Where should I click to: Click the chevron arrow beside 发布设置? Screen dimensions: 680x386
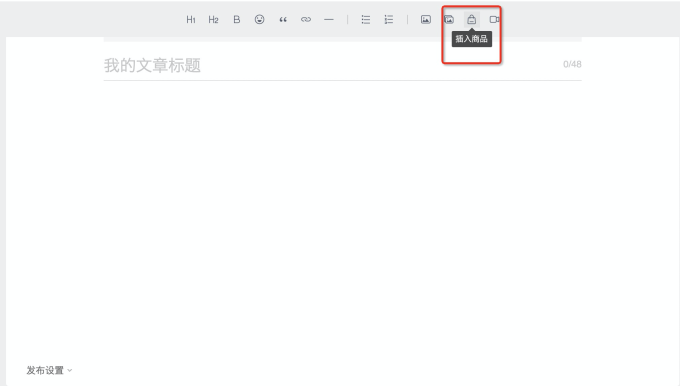coord(70,370)
